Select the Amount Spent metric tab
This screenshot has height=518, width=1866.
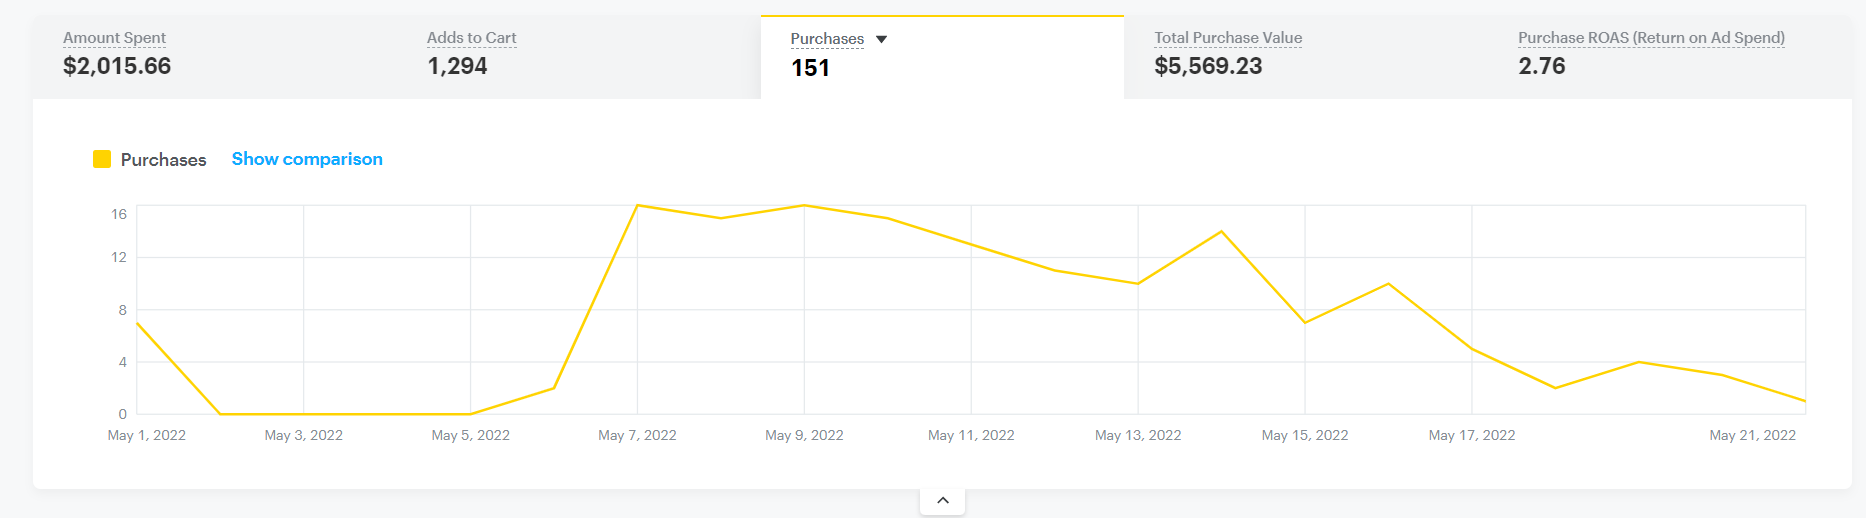coord(114,38)
